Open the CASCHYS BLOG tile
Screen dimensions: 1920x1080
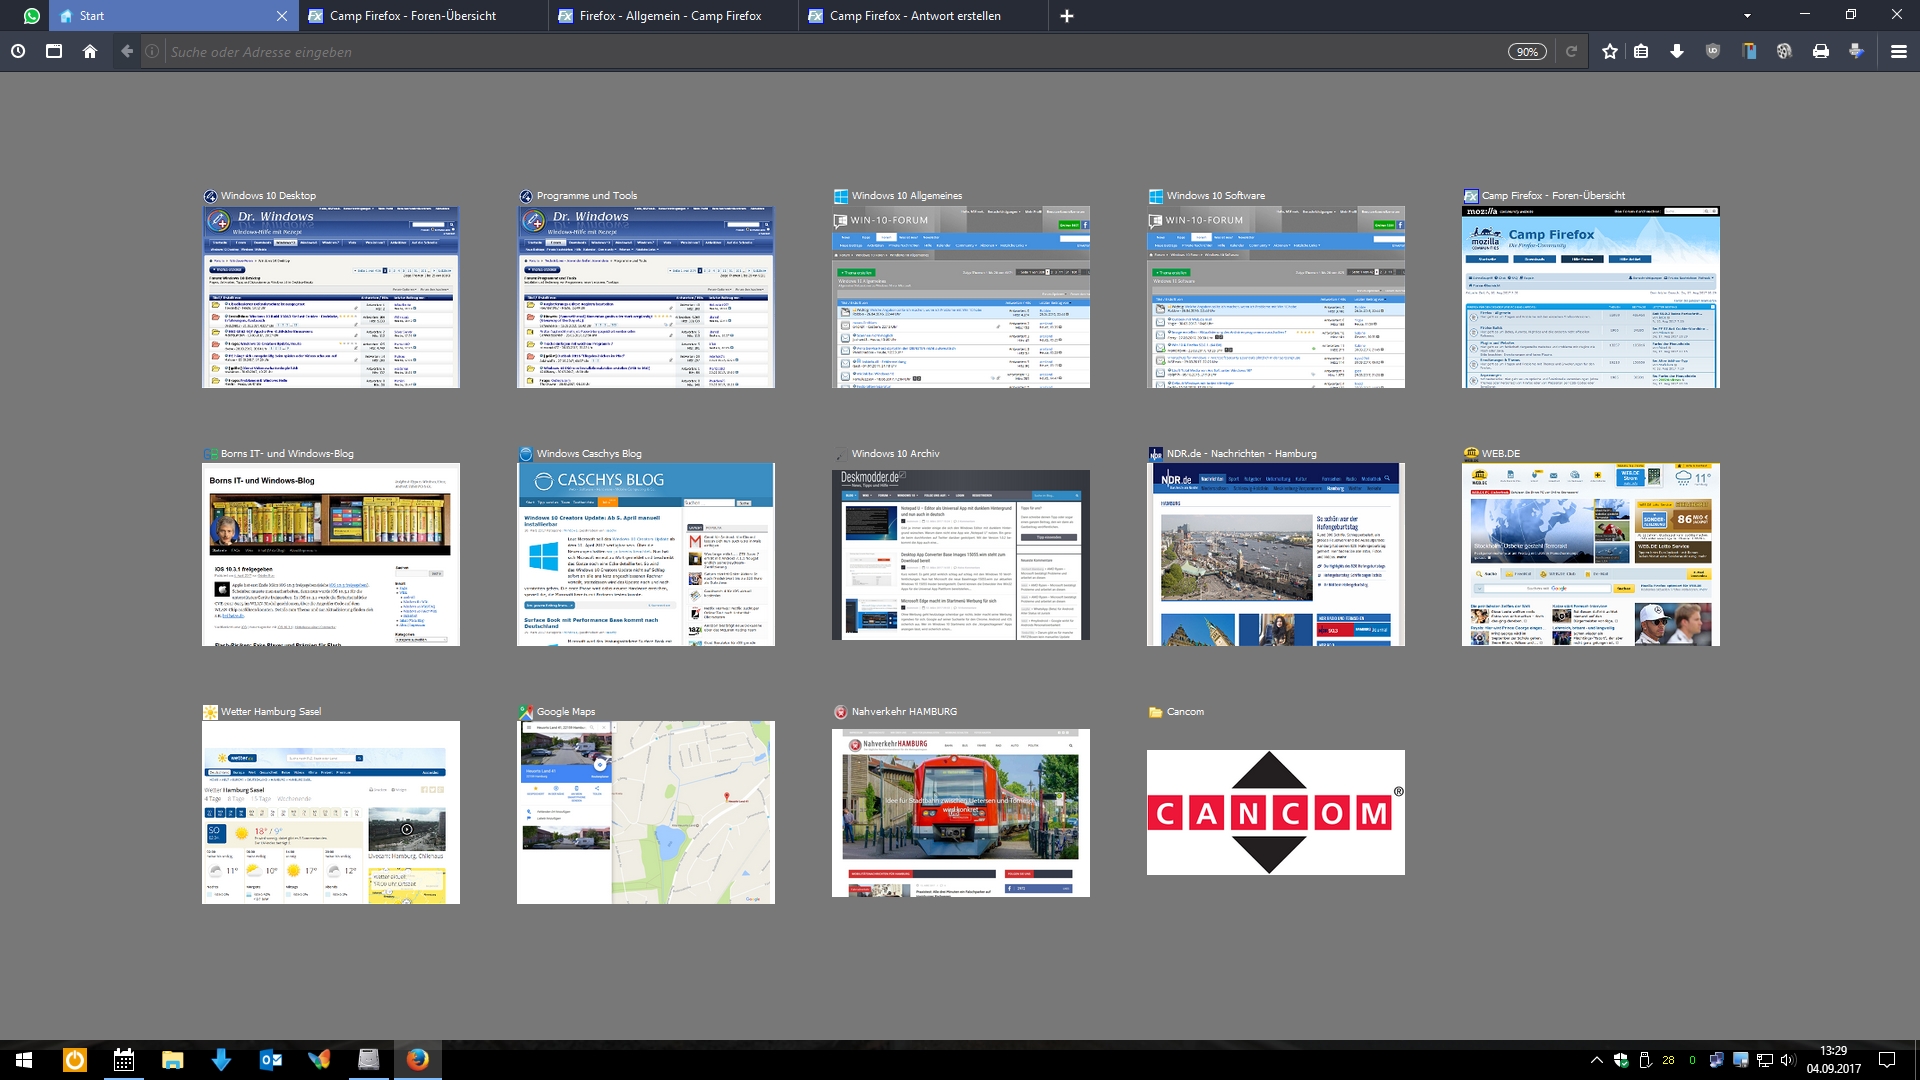[645, 553]
